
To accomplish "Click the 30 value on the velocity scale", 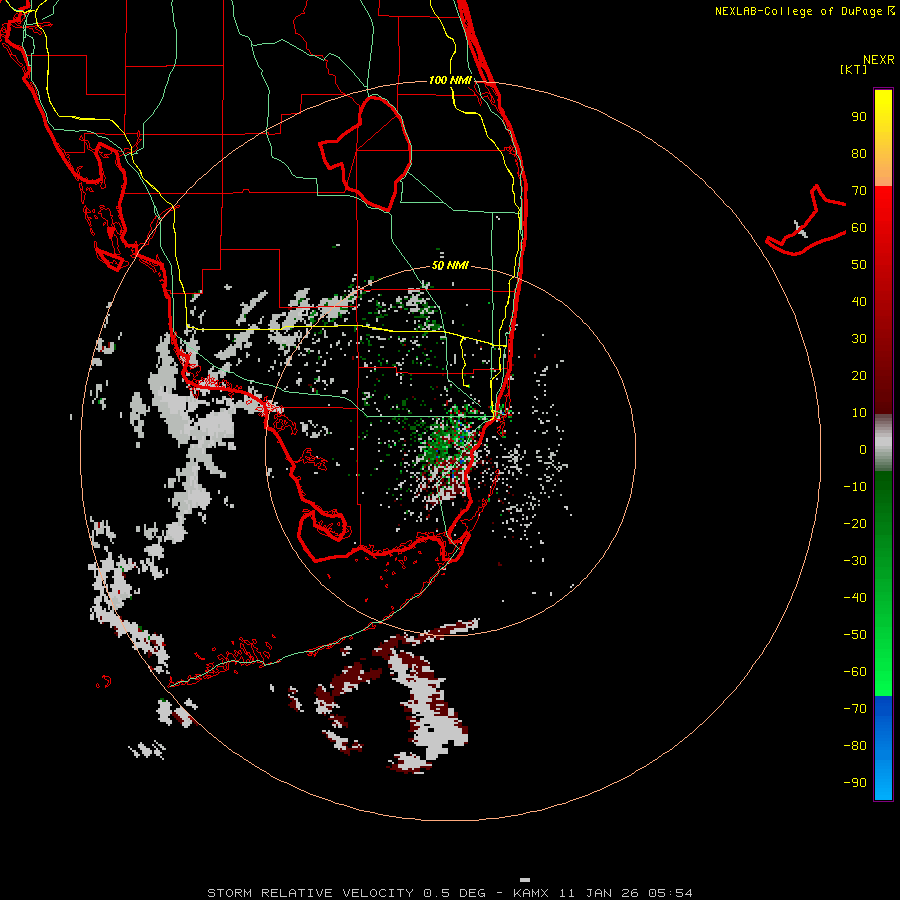I will click(x=859, y=339).
